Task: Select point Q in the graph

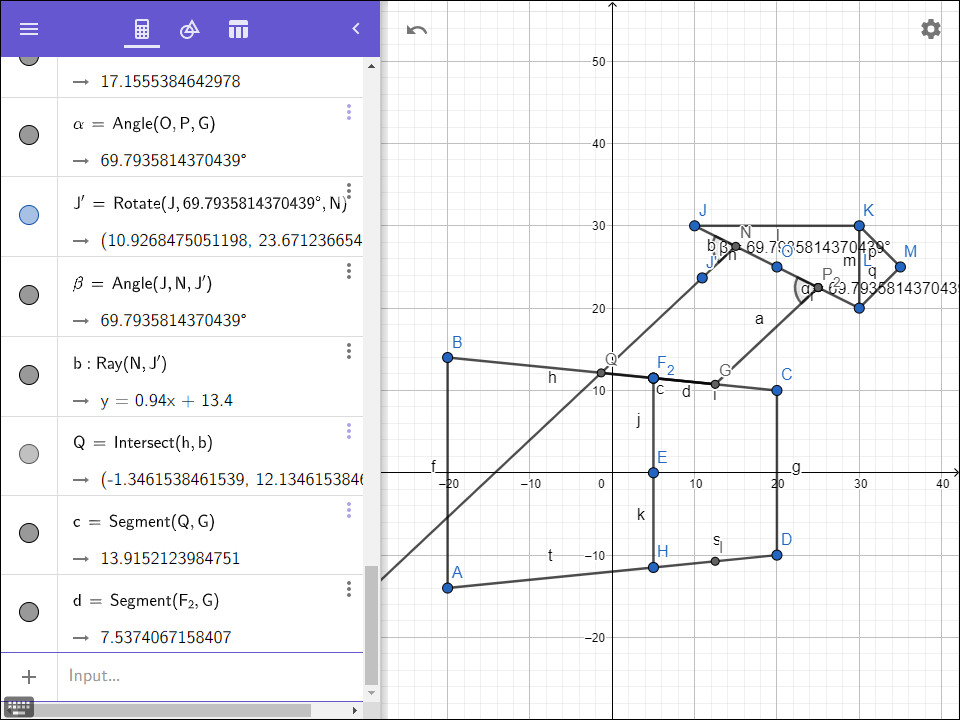Action: [x=601, y=373]
